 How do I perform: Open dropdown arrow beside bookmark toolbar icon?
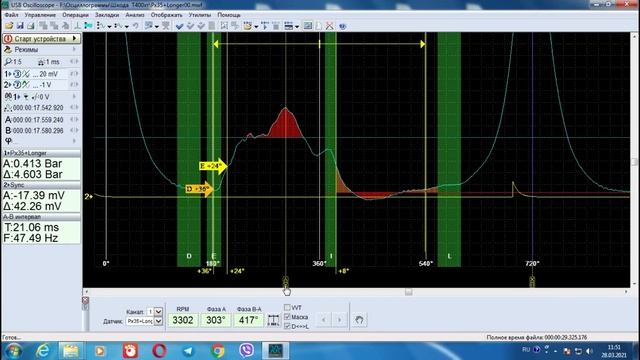click(256, 27)
